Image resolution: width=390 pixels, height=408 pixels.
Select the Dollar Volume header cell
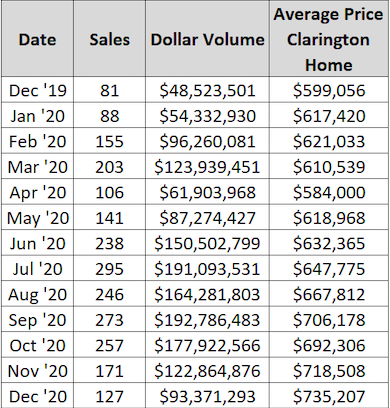click(207, 38)
